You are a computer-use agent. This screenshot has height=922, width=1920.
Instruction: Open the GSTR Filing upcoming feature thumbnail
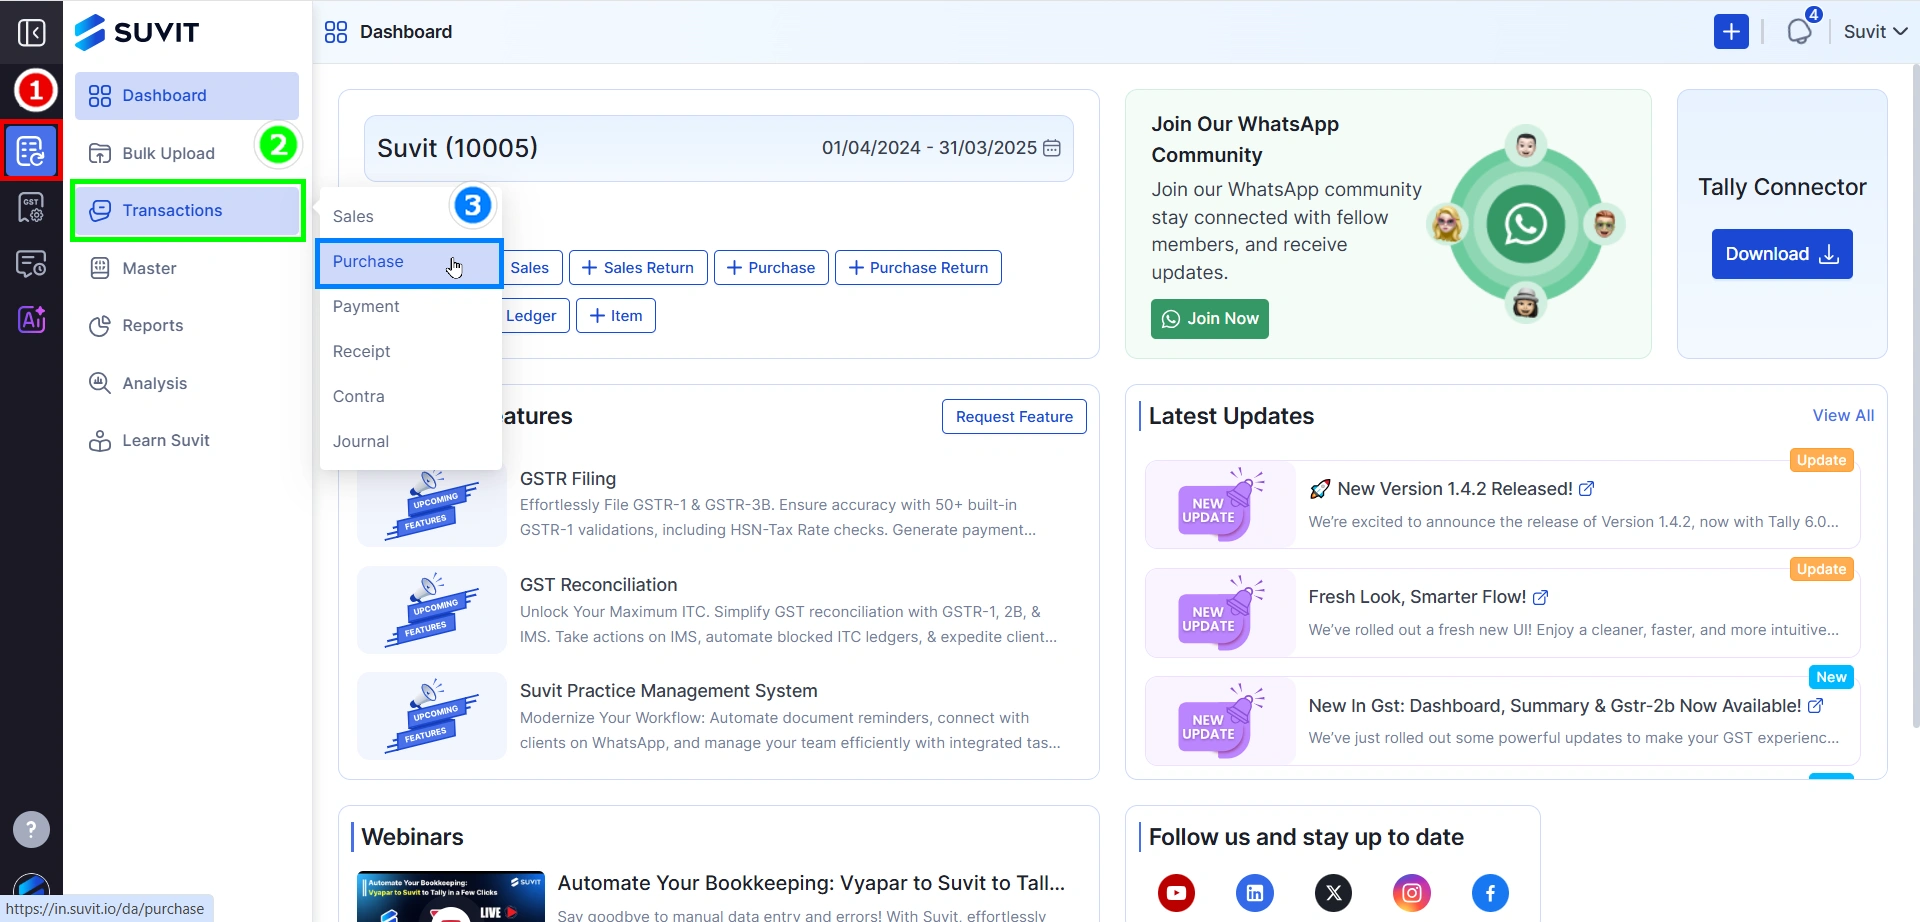(432, 504)
